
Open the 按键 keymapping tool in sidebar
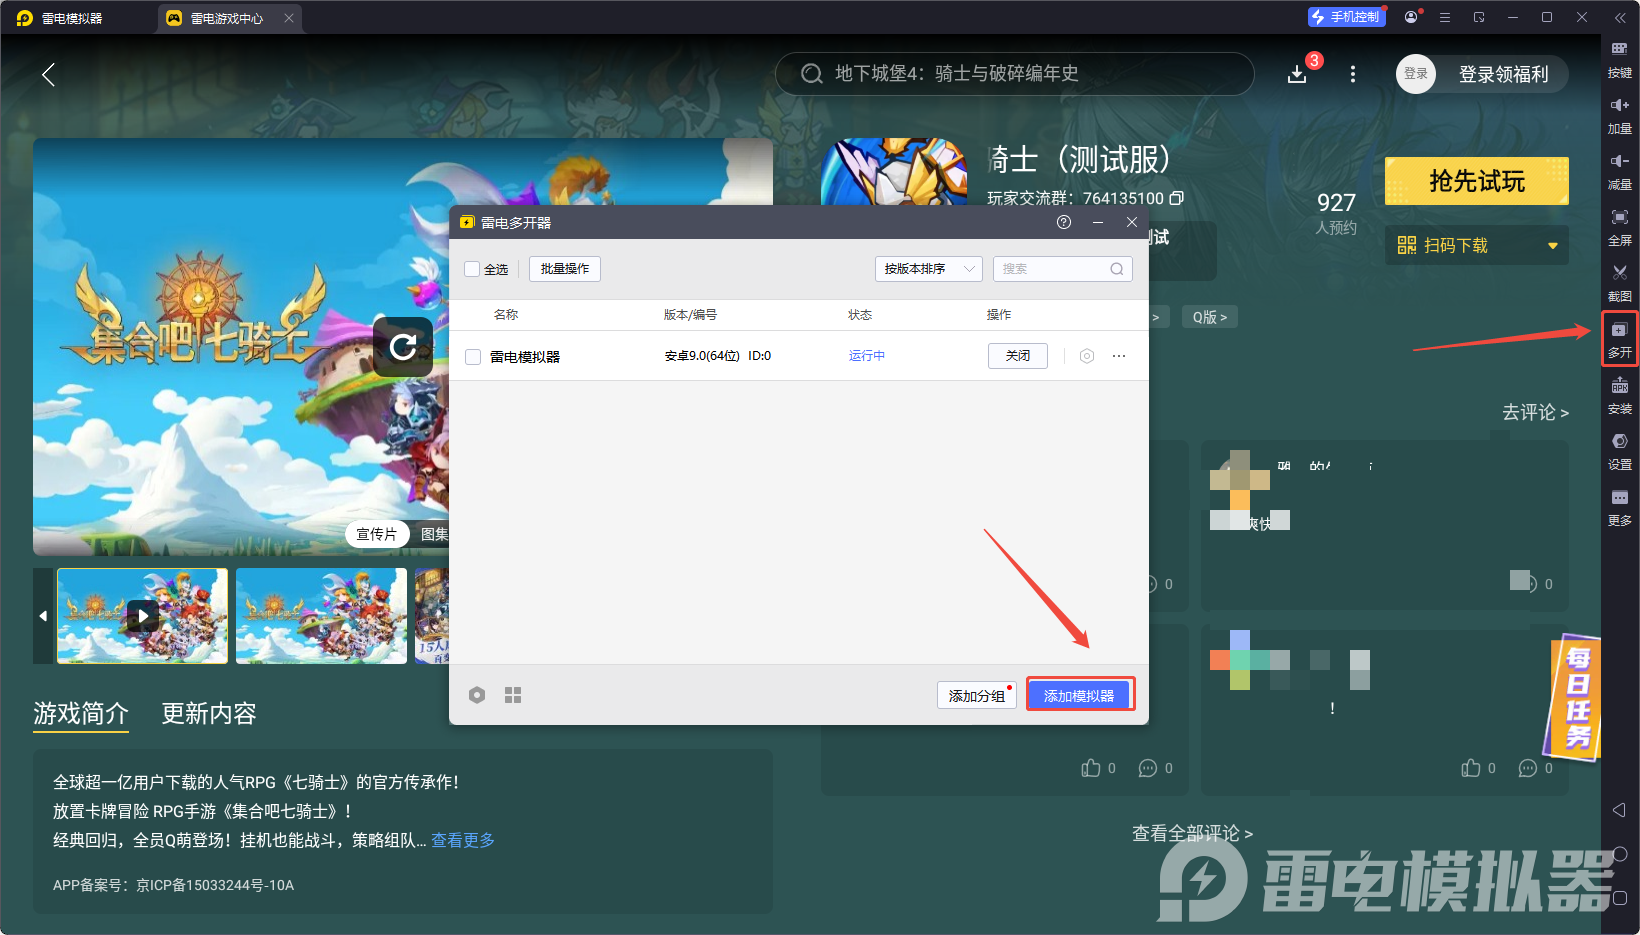(x=1619, y=59)
